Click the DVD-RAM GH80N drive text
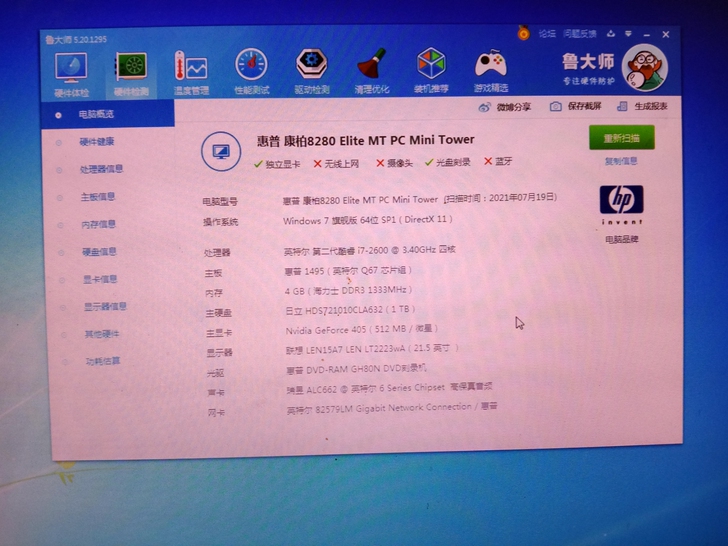The image size is (728, 546). (x=356, y=369)
